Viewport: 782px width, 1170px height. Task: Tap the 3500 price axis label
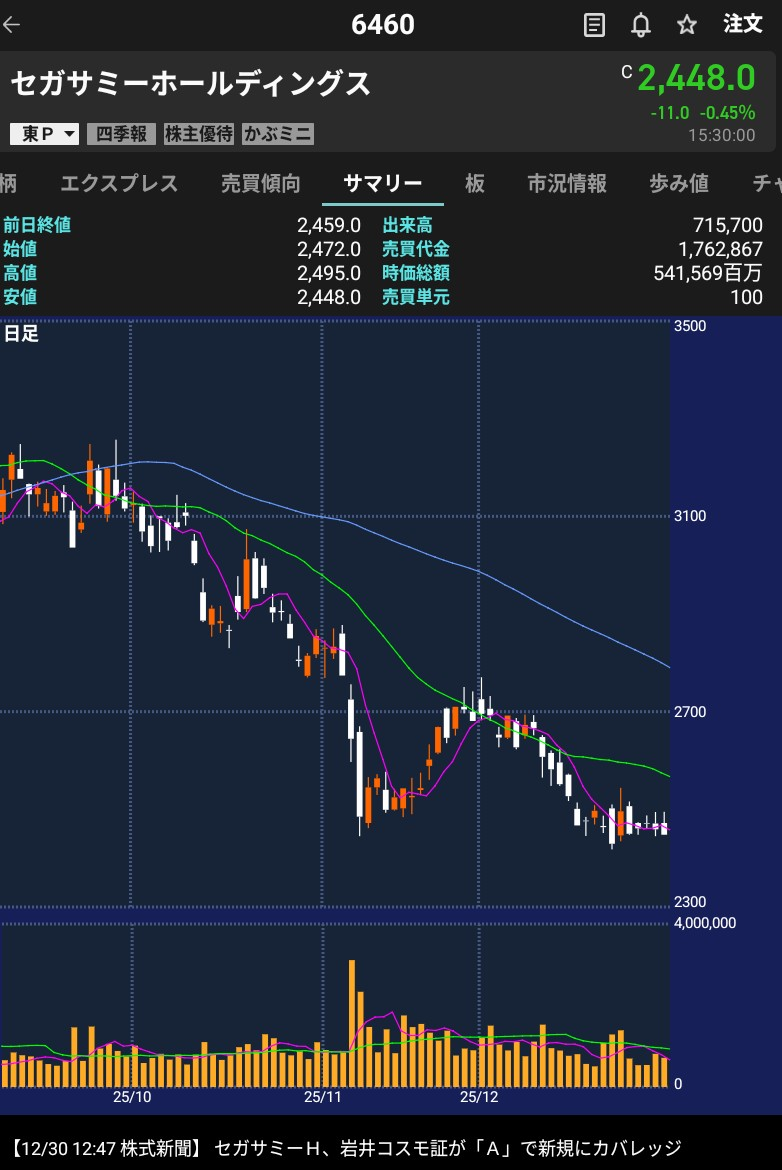coord(689,326)
